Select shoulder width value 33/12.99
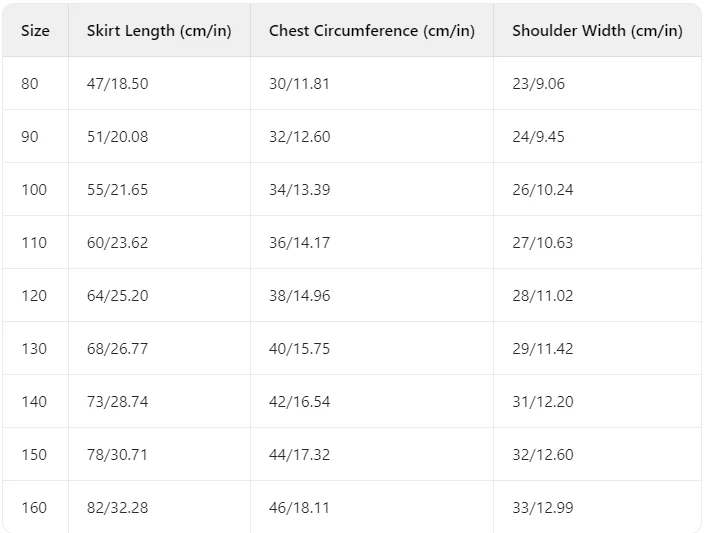Image resolution: width=707 pixels, height=533 pixels. 542,508
